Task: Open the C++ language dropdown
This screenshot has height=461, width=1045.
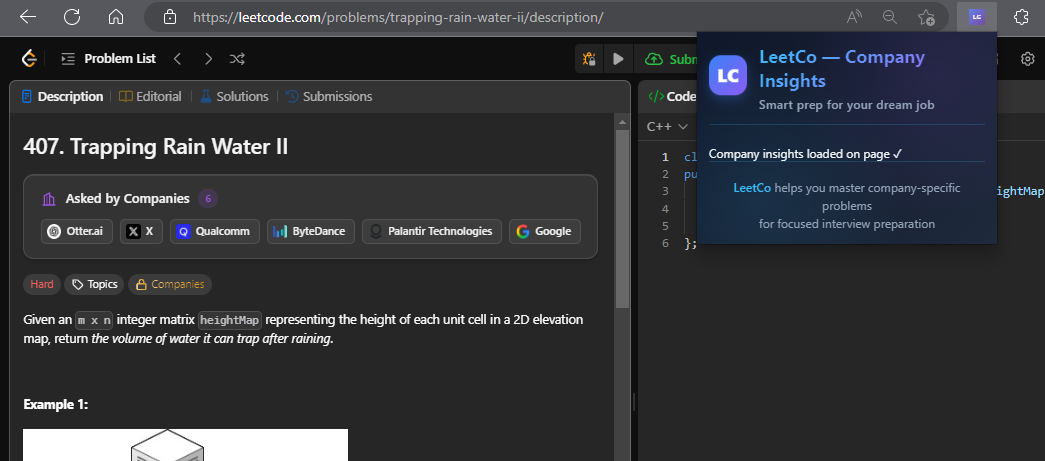Action: click(667, 127)
